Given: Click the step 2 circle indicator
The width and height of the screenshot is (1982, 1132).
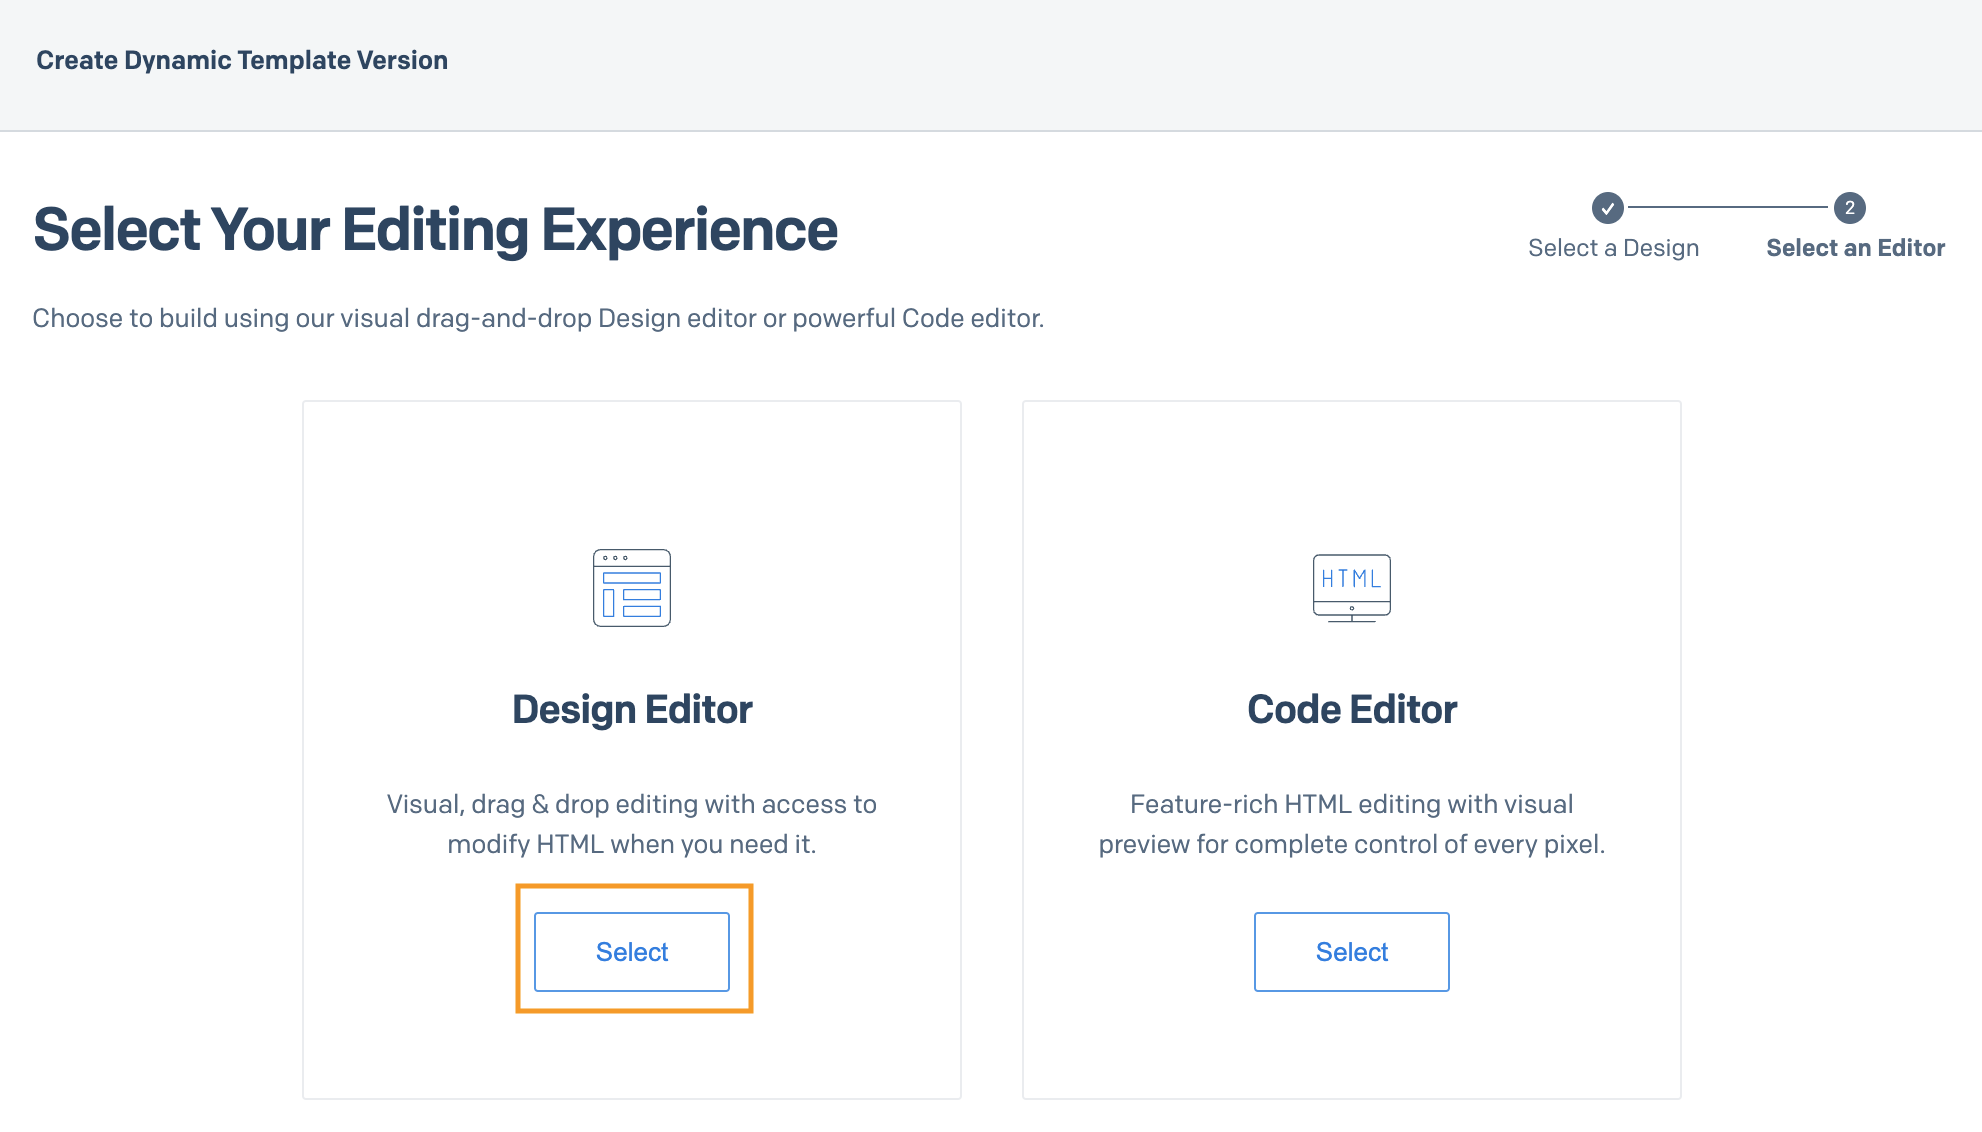Looking at the screenshot, I should pyautogui.click(x=1849, y=208).
